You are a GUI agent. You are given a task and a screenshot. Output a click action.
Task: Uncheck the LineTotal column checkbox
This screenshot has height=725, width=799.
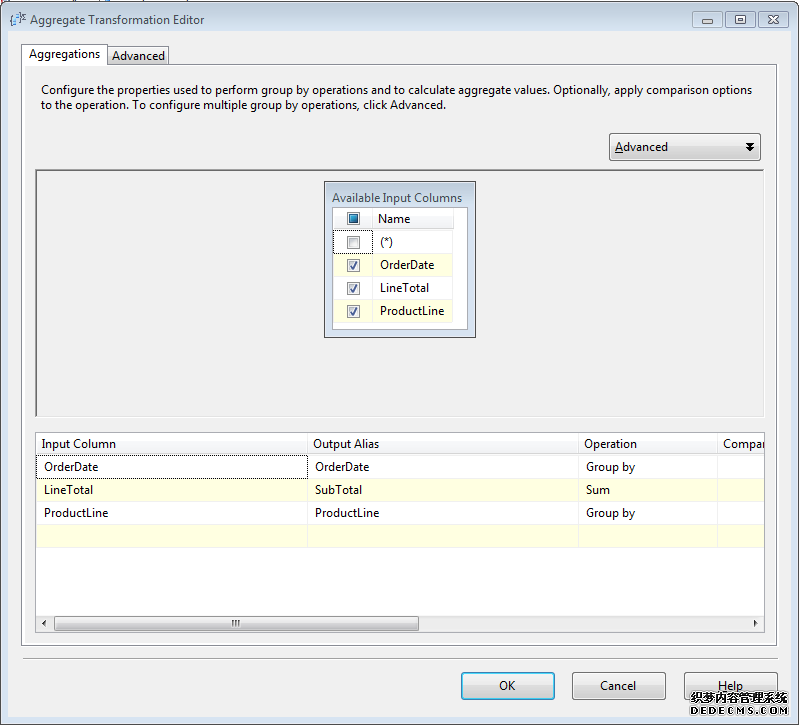tap(353, 289)
